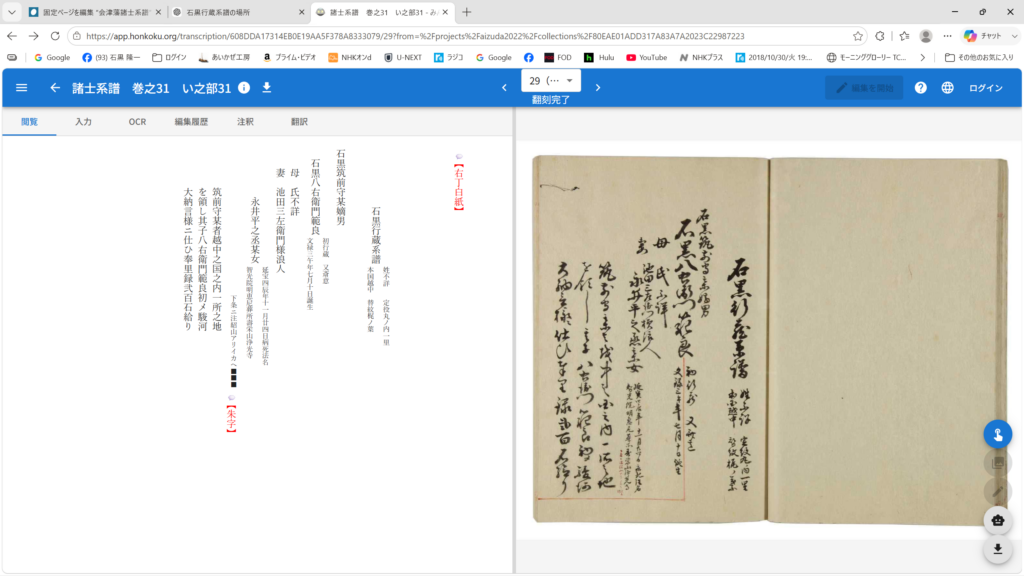Image resolution: width=1024 pixels, height=576 pixels.
Task: Open the ログイン bookmark folder
Action: click(x=169, y=57)
